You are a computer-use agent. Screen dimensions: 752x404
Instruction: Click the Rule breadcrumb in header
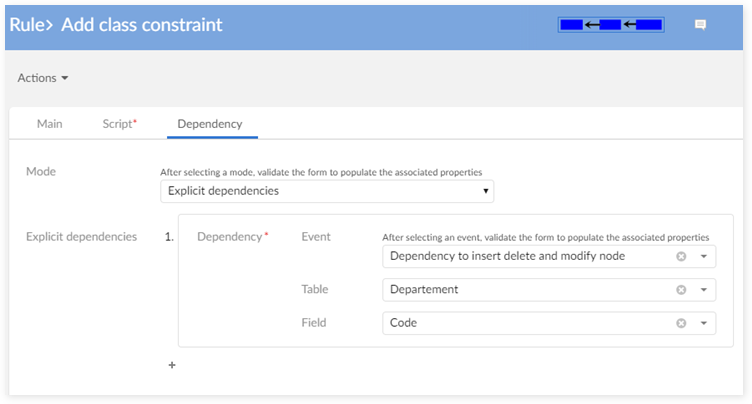[29, 24]
